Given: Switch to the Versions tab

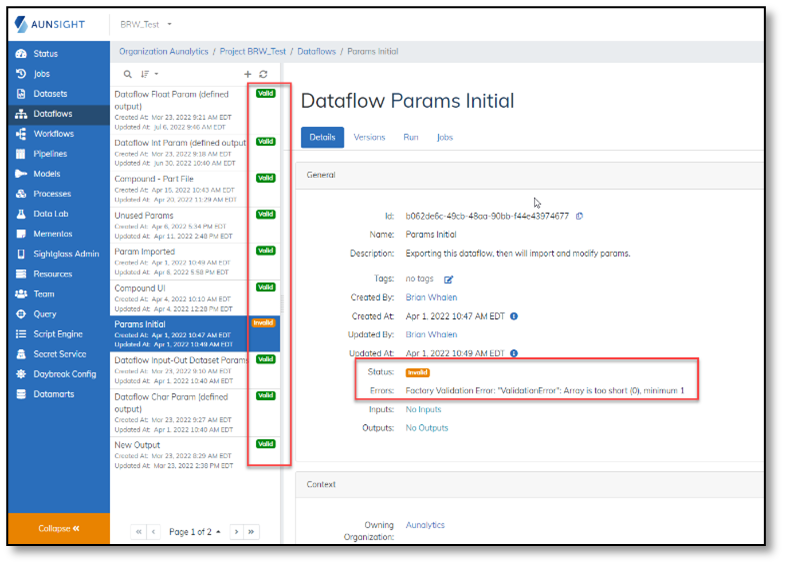Looking at the screenshot, I should [369, 137].
